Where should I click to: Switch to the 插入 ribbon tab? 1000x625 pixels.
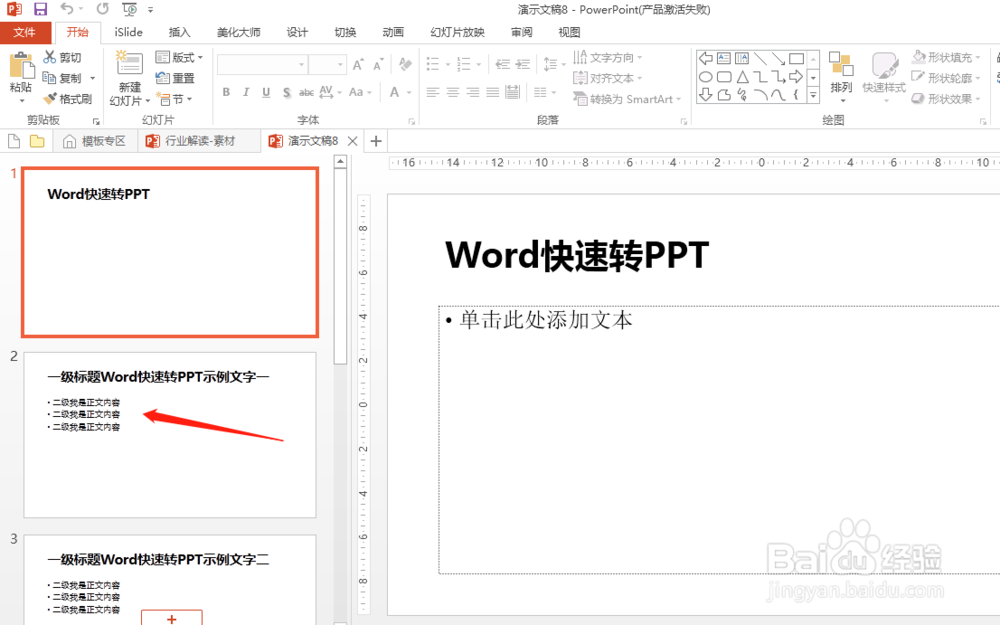pos(179,31)
